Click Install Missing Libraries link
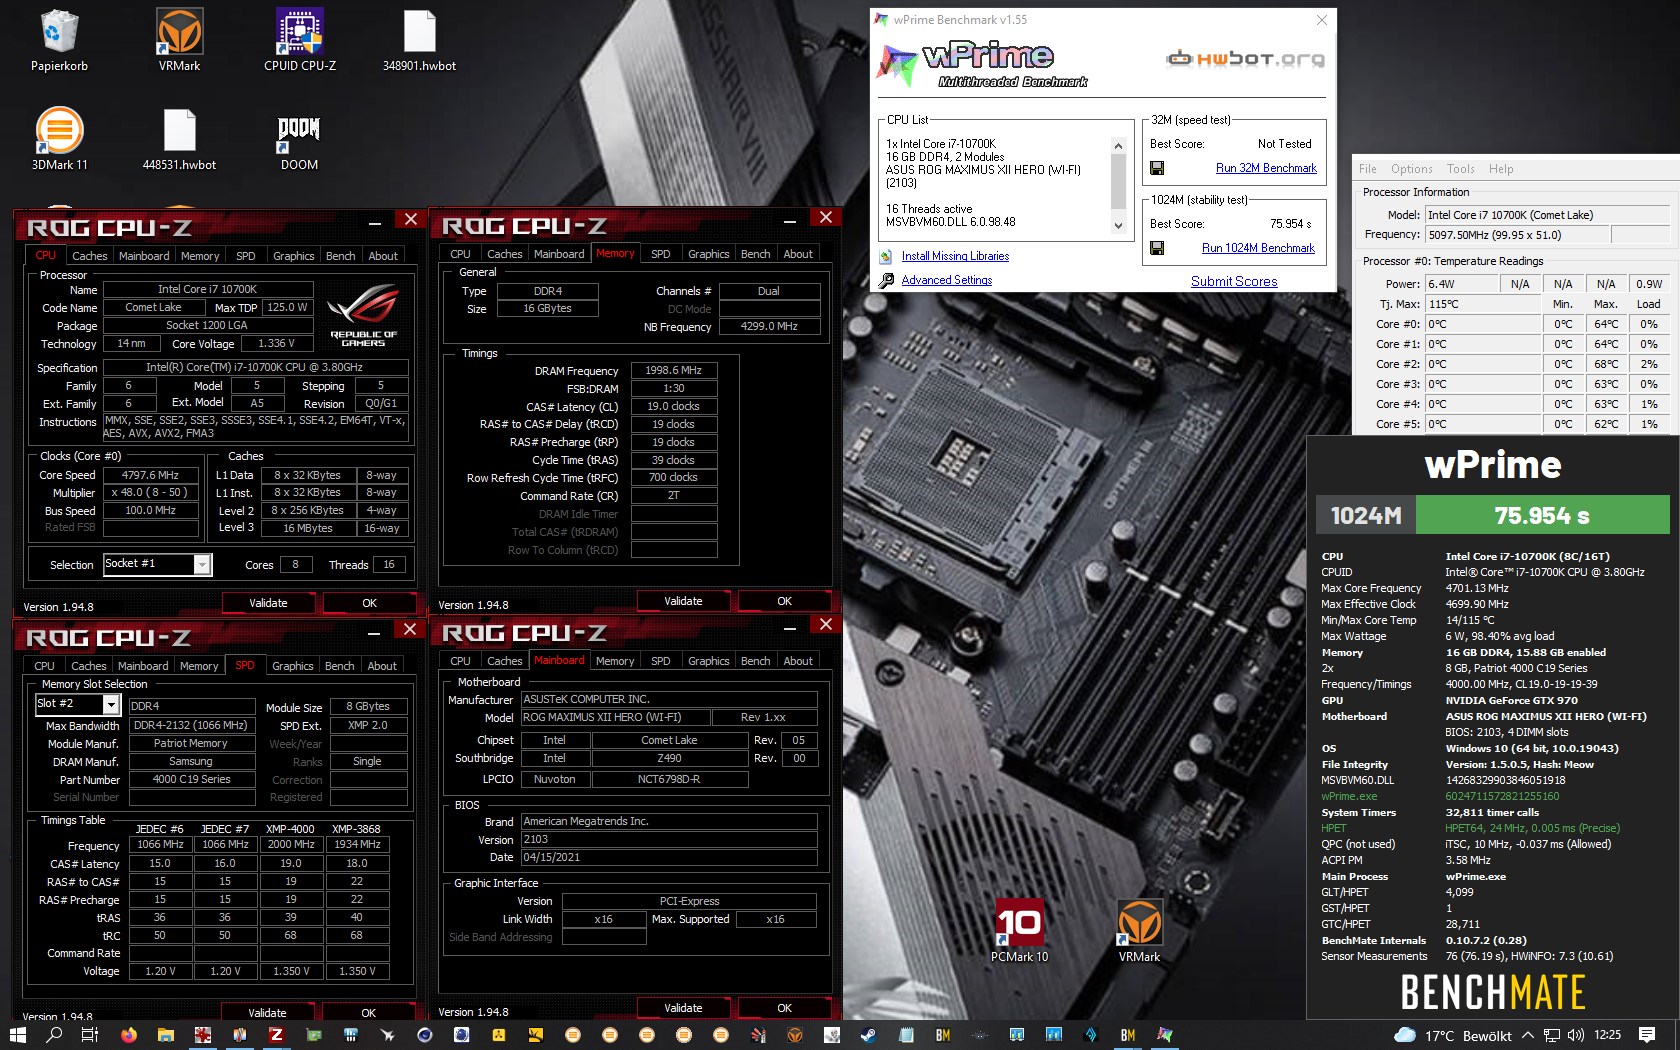Image resolution: width=1680 pixels, height=1050 pixels. point(955,256)
